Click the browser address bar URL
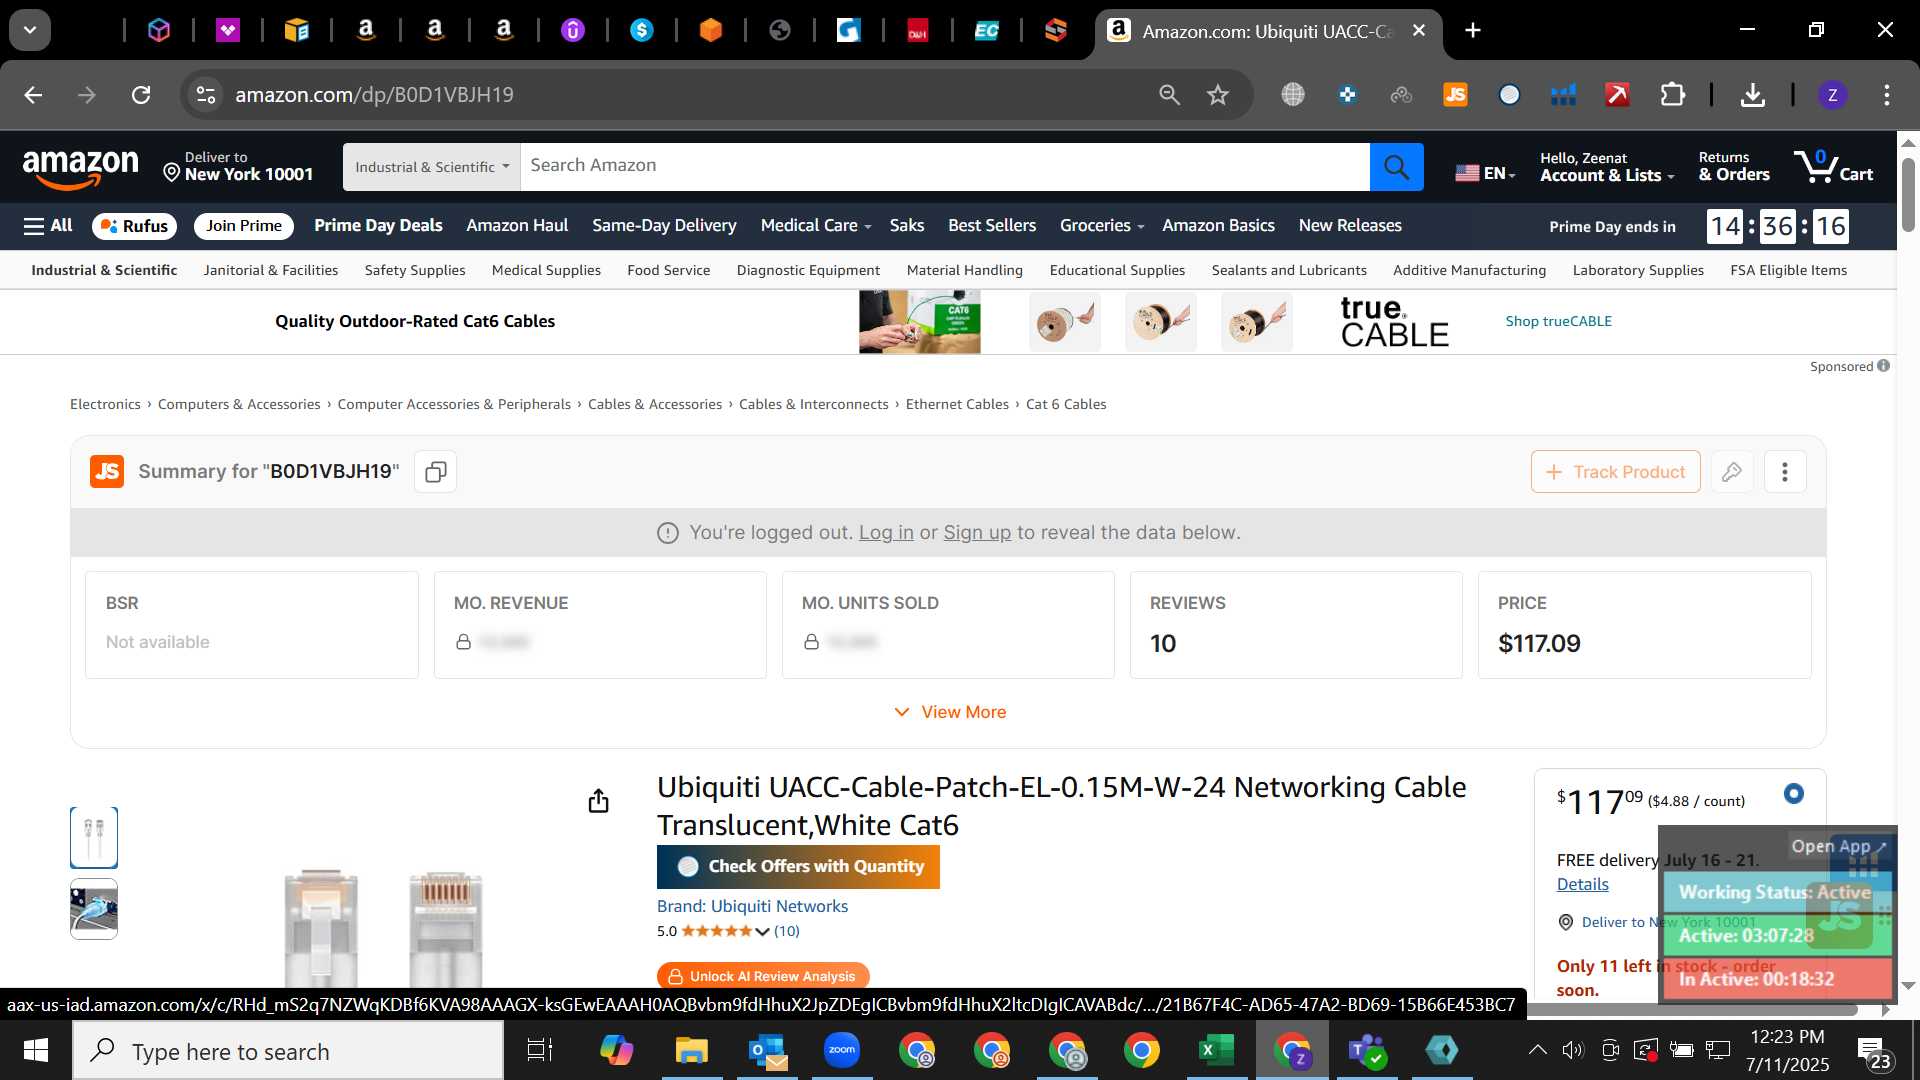 (374, 95)
